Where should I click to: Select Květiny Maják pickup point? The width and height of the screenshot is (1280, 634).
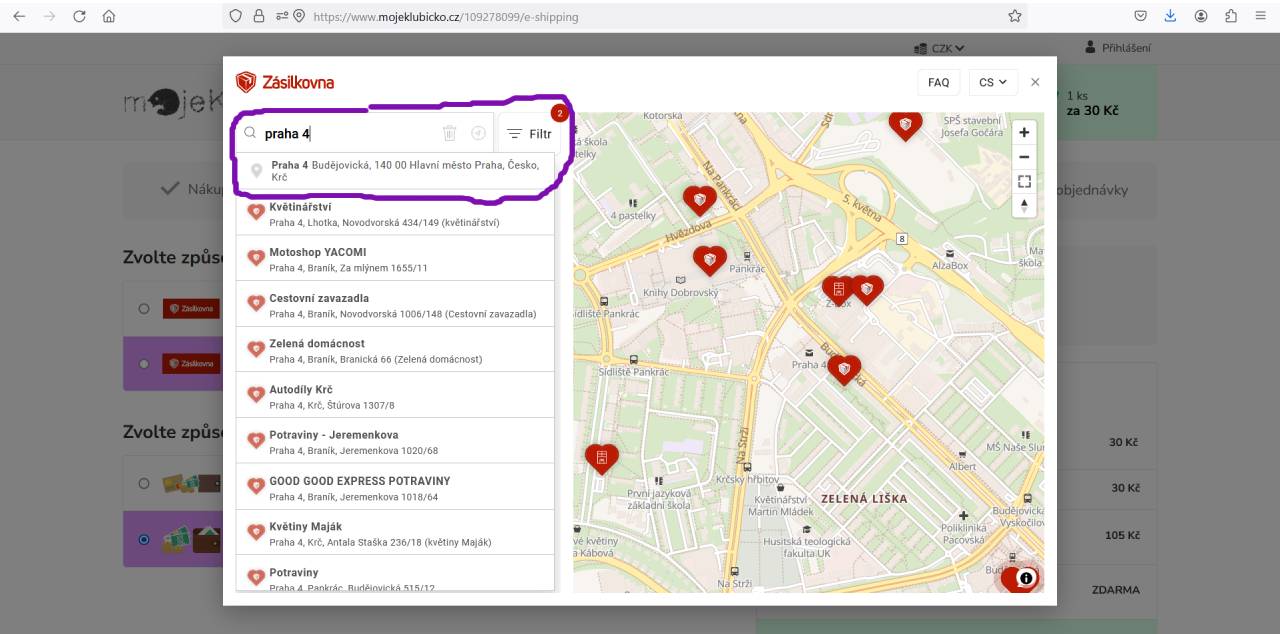click(x=395, y=533)
